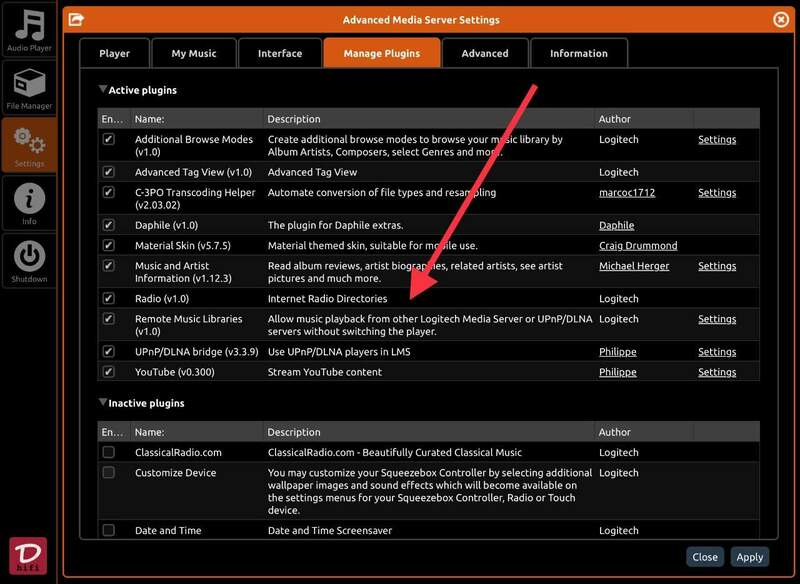This screenshot has width=800, height=584.
Task: Switch to the Player tab
Action: (115, 53)
